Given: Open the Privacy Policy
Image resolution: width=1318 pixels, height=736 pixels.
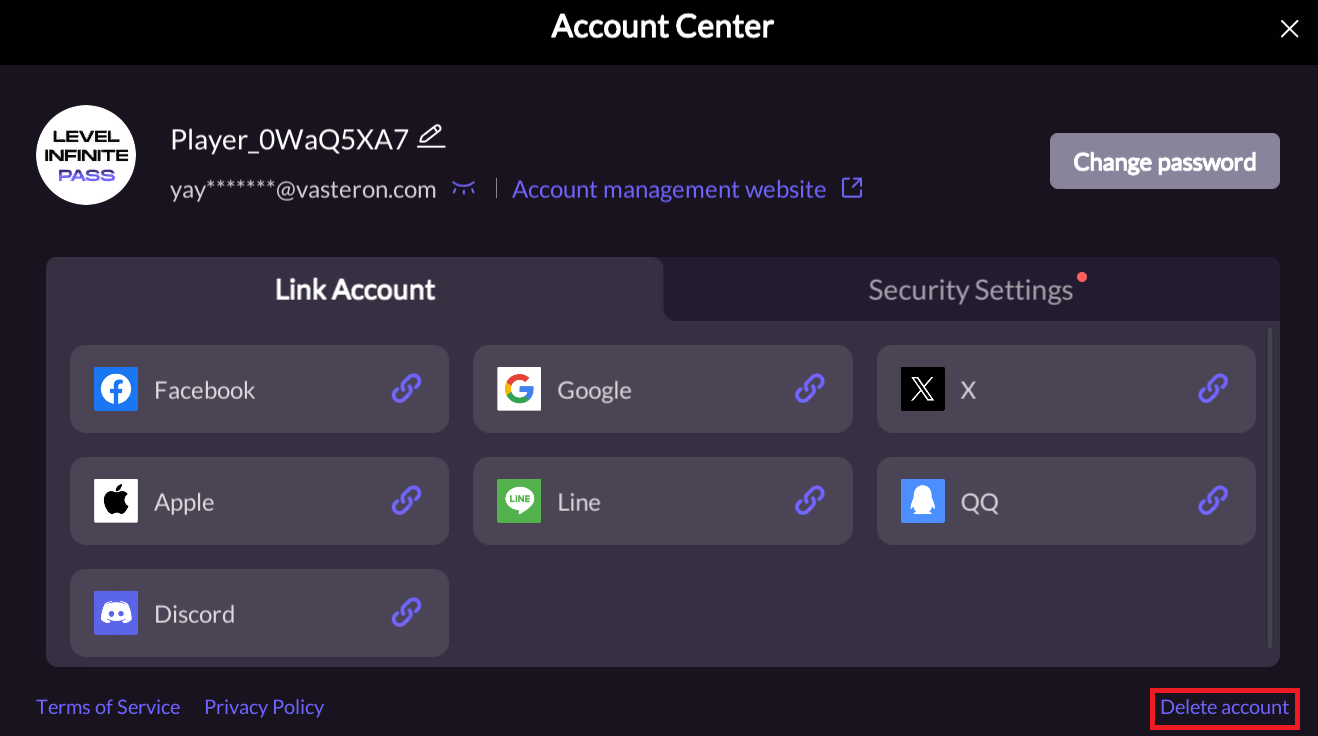Looking at the screenshot, I should point(263,707).
